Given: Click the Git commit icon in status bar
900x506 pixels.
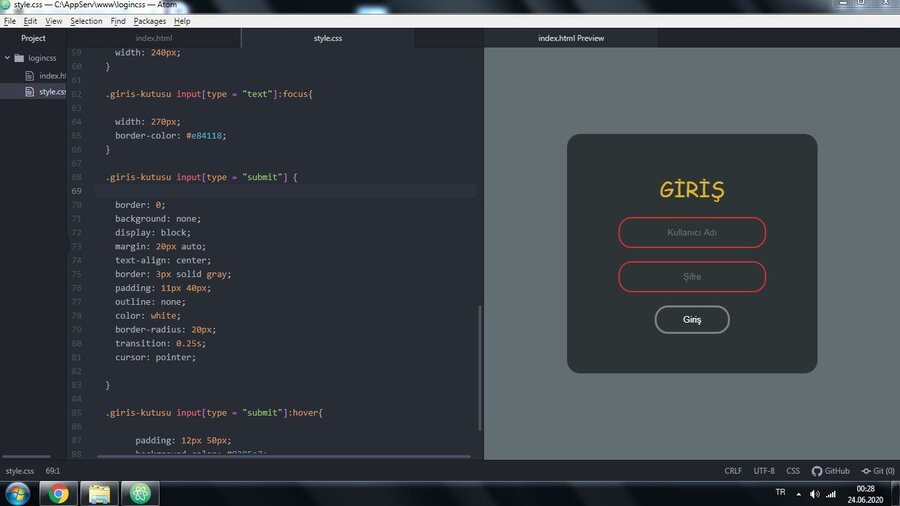Looking at the screenshot, I should pyautogui.click(x=866, y=471).
